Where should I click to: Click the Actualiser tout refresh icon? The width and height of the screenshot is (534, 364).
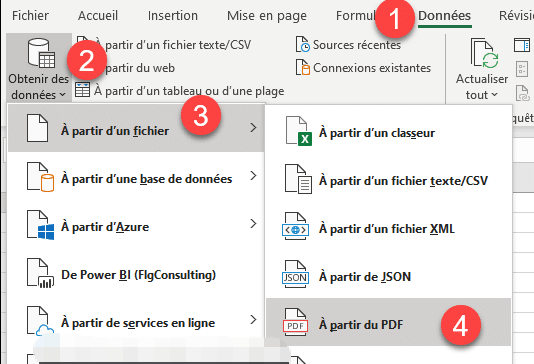[484, 54]
